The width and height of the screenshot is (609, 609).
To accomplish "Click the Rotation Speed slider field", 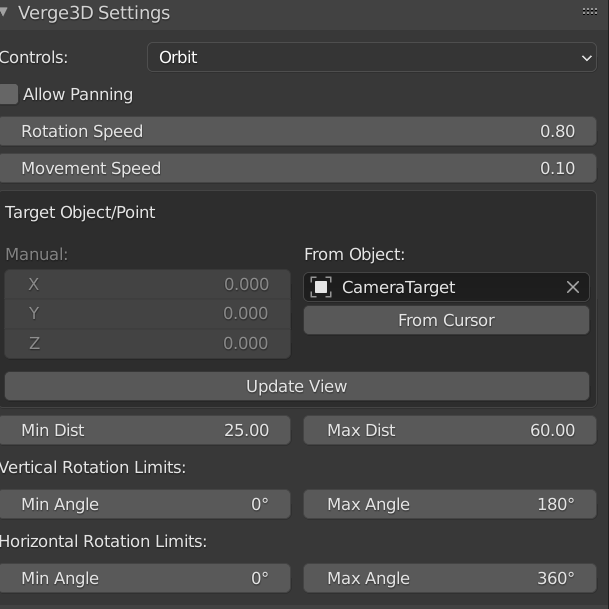I will 298,131.
